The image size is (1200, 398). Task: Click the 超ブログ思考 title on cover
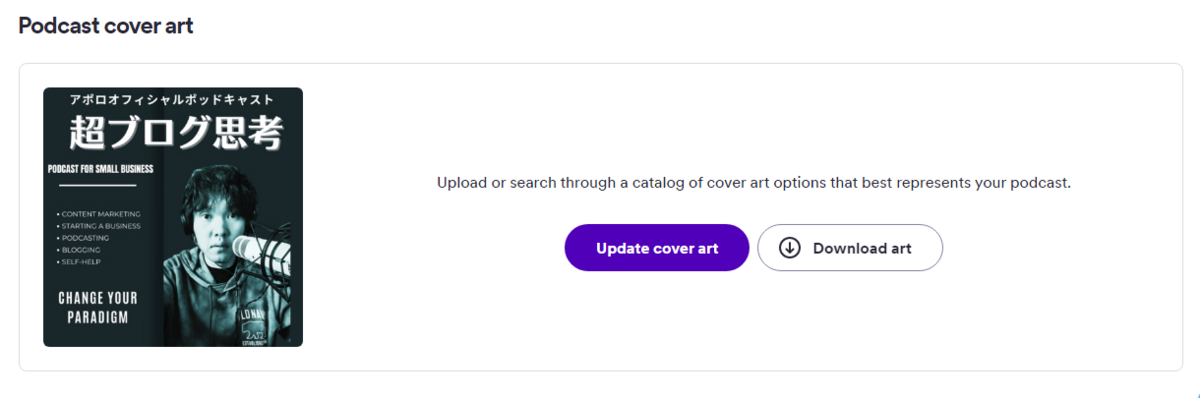[176, 132]
